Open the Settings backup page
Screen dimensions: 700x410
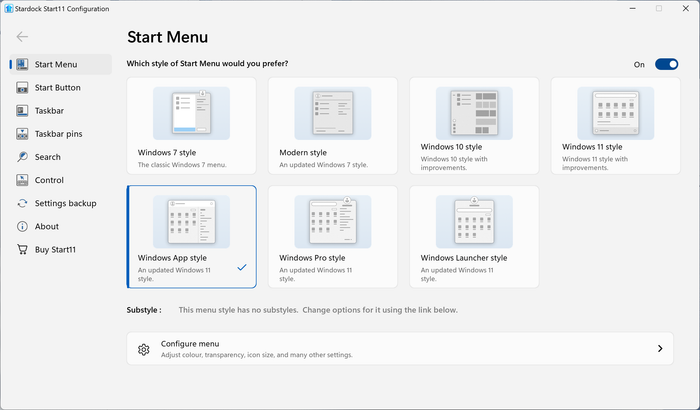pos(61,203)
